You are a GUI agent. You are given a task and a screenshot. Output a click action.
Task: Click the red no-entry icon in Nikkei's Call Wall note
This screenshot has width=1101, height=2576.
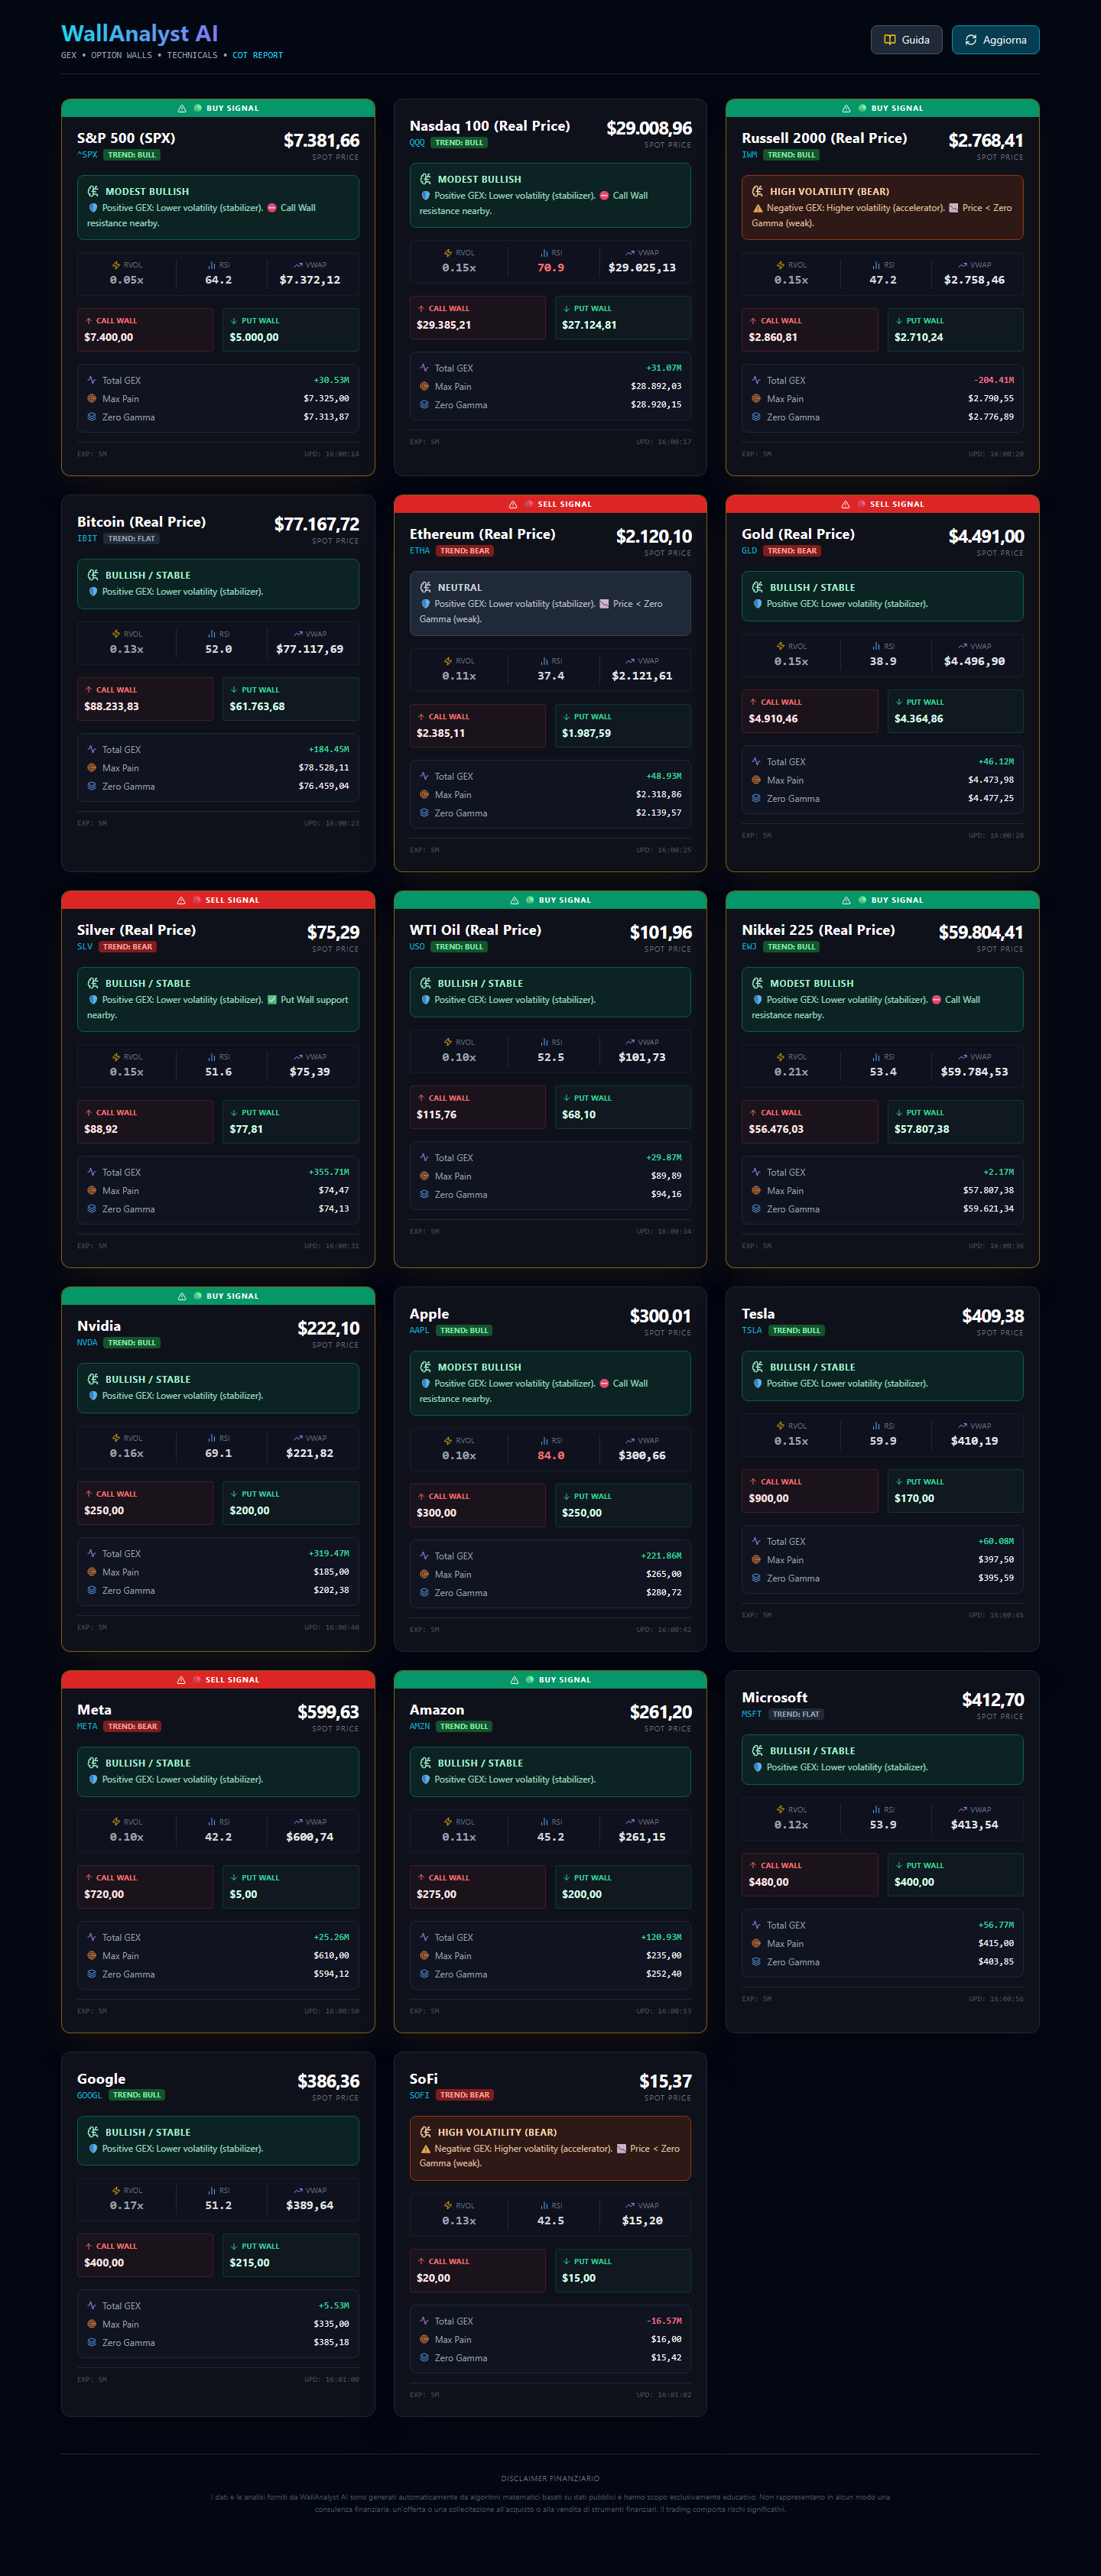[936, 1000]
